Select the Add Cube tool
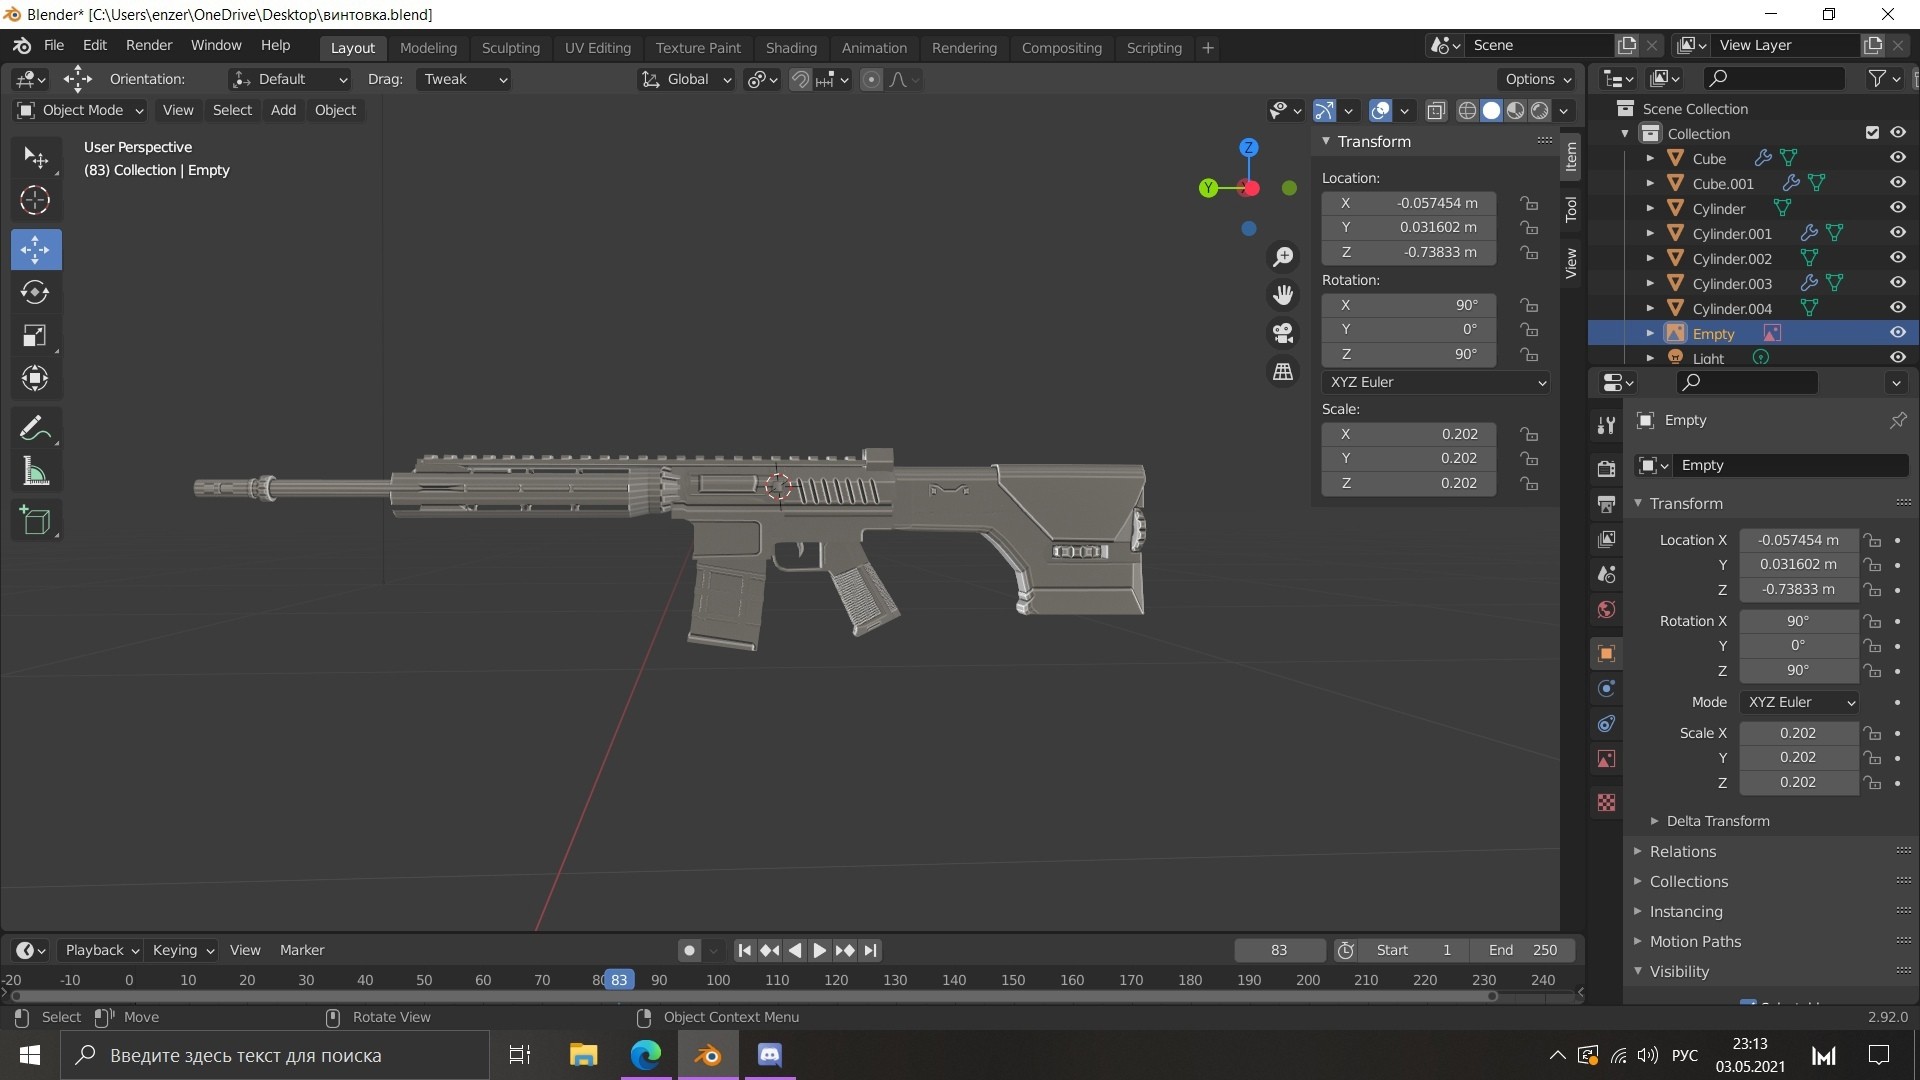The image size is (1920, 1080). pos(35,521)
